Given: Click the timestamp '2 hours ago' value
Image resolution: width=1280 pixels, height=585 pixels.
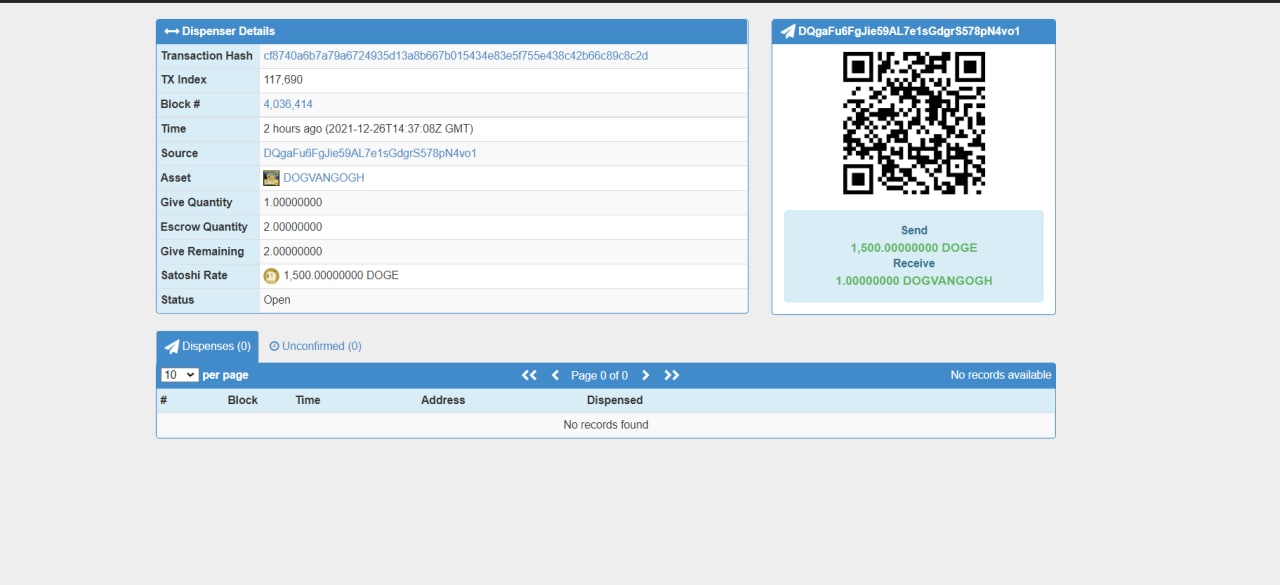Looking at the screenshot, I should click(x=368, y=129).
